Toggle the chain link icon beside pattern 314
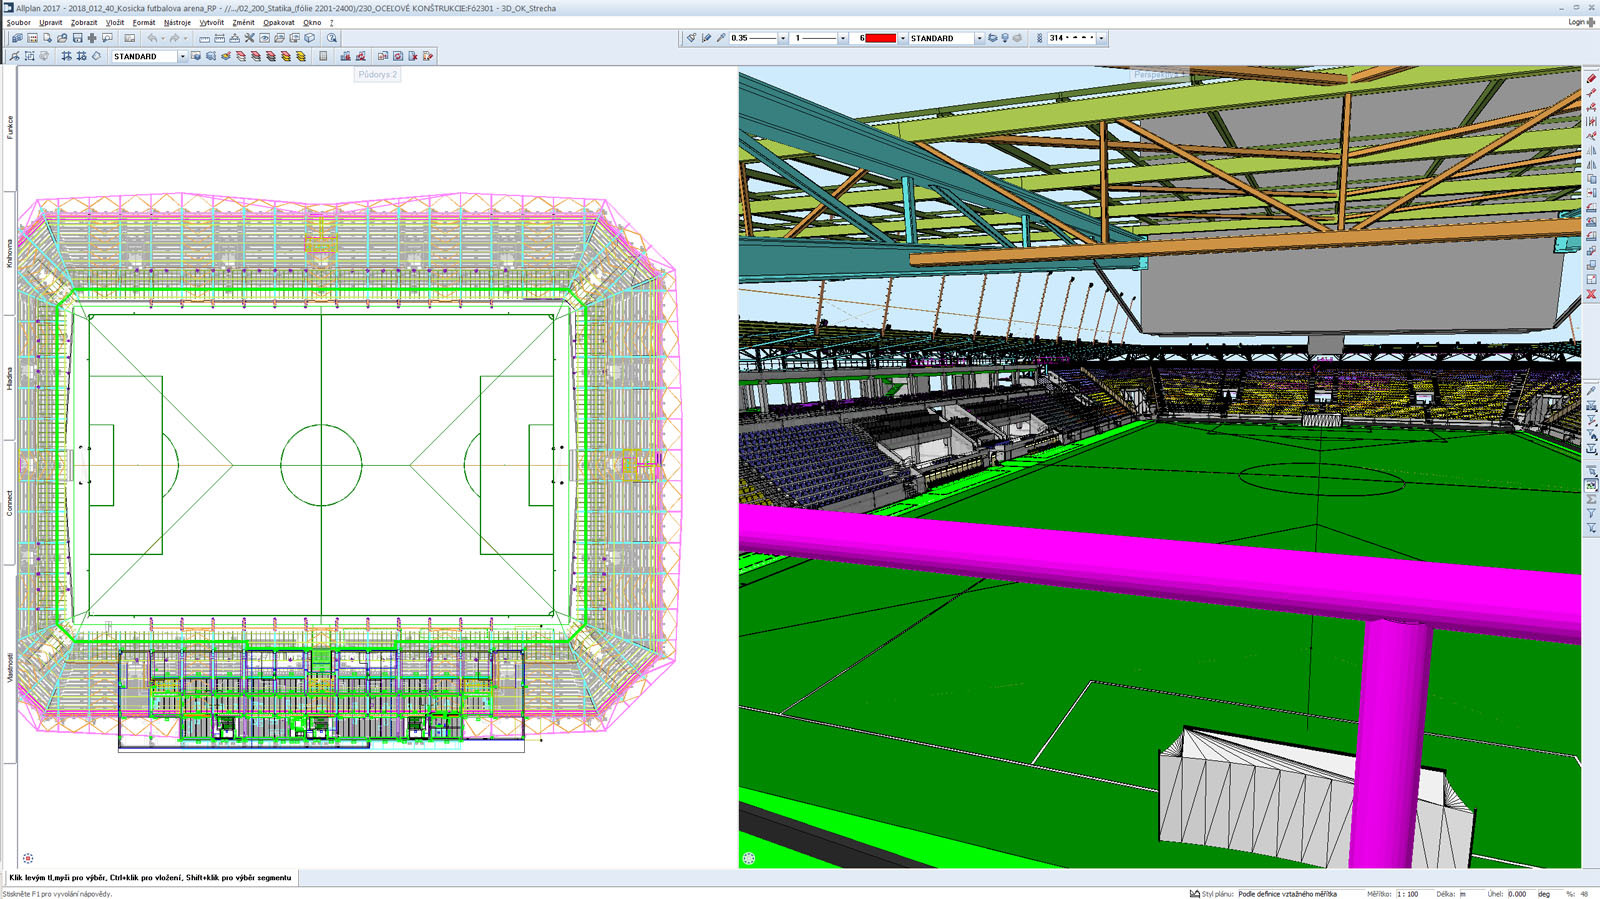Image resolution: width=1600 pixels, height=899 pixels. pos(1039,38)
